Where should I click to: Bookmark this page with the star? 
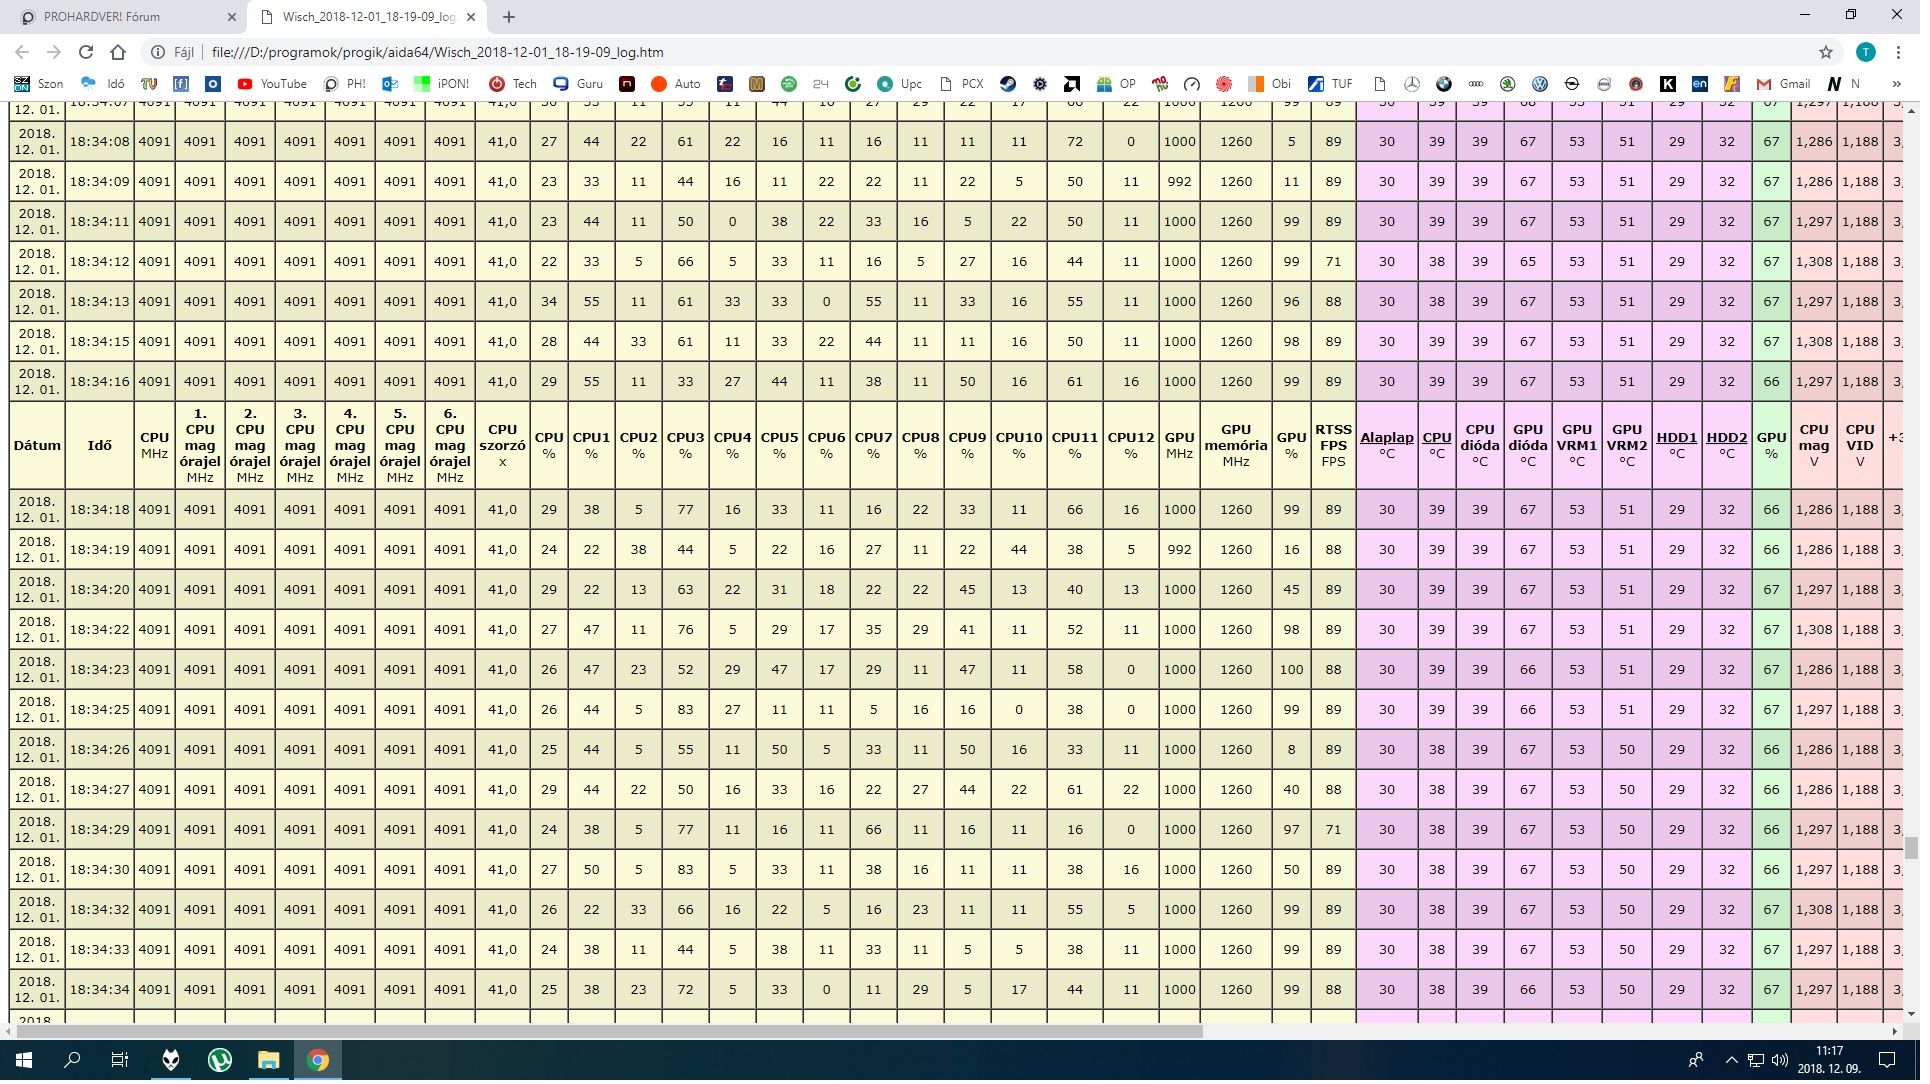(x=1826, y=52)
